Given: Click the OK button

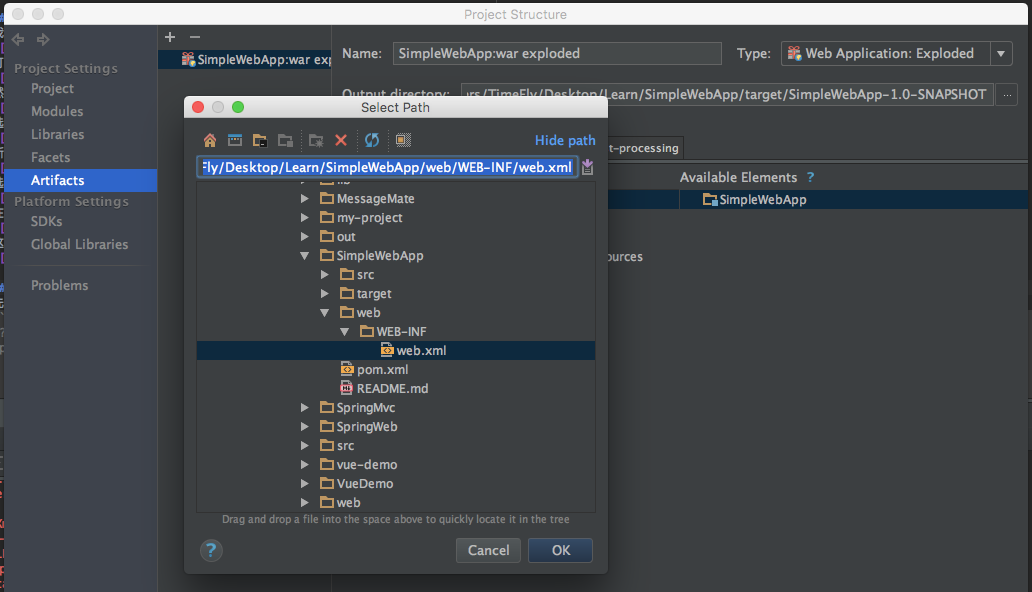Looking at the screenshot, I should tap(561, 551).
